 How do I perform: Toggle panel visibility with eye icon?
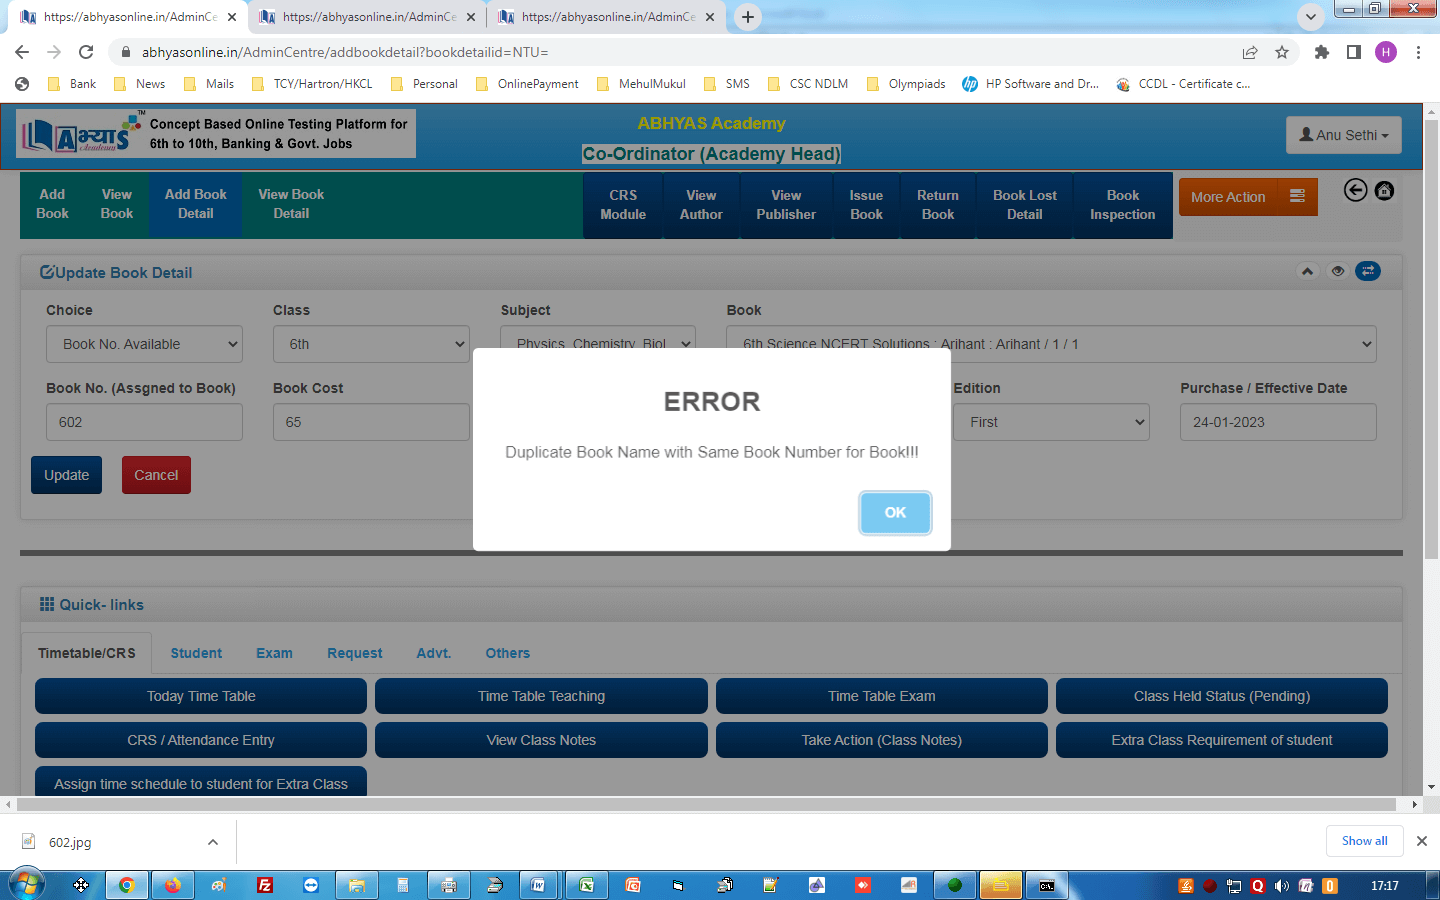(x=1337, y=271)
